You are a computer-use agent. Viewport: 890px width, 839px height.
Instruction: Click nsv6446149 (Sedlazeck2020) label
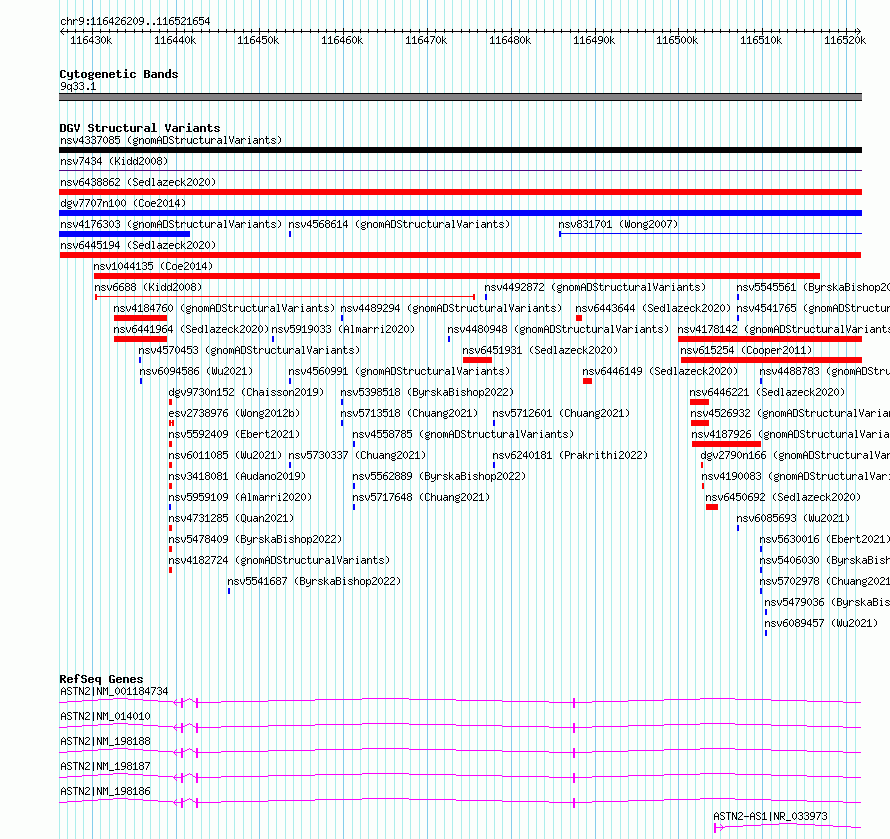click(x=660, y=371)
